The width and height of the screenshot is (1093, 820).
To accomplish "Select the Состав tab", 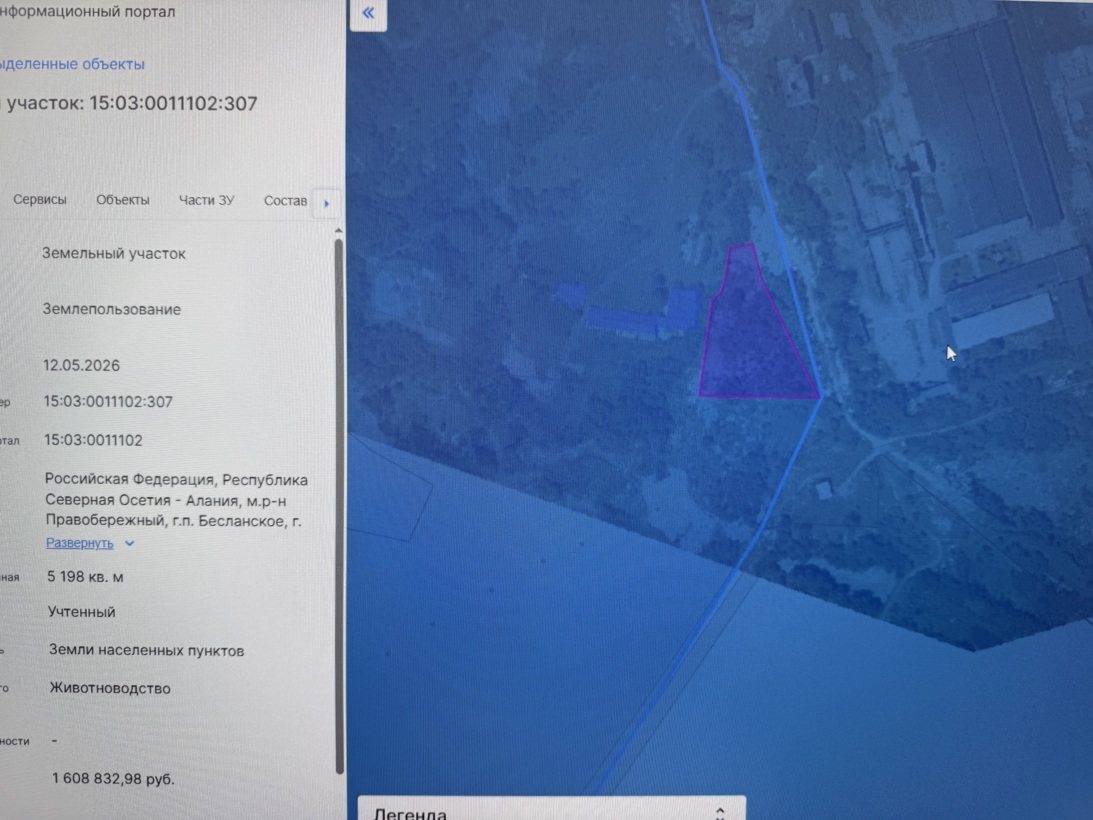I will point(285,201).
